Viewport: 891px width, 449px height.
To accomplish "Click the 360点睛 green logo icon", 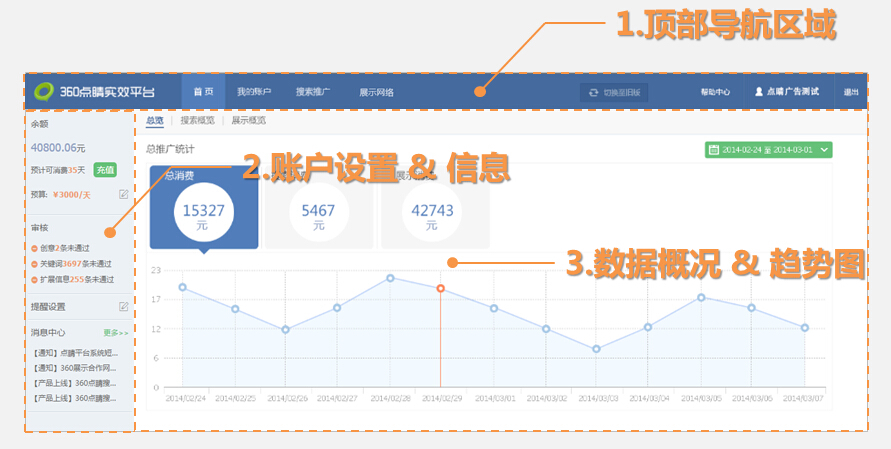I will coord(44,92).
